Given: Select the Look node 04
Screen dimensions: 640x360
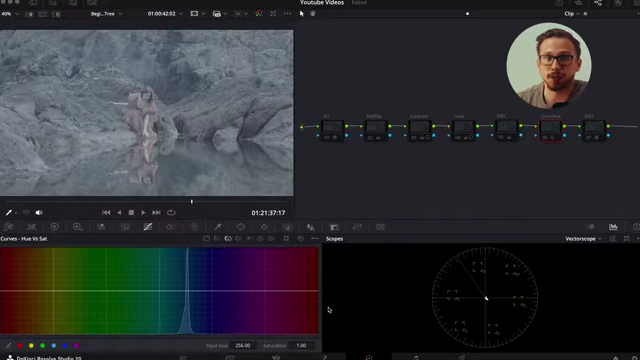Looking at the screenshot, I should coord(463,130).
